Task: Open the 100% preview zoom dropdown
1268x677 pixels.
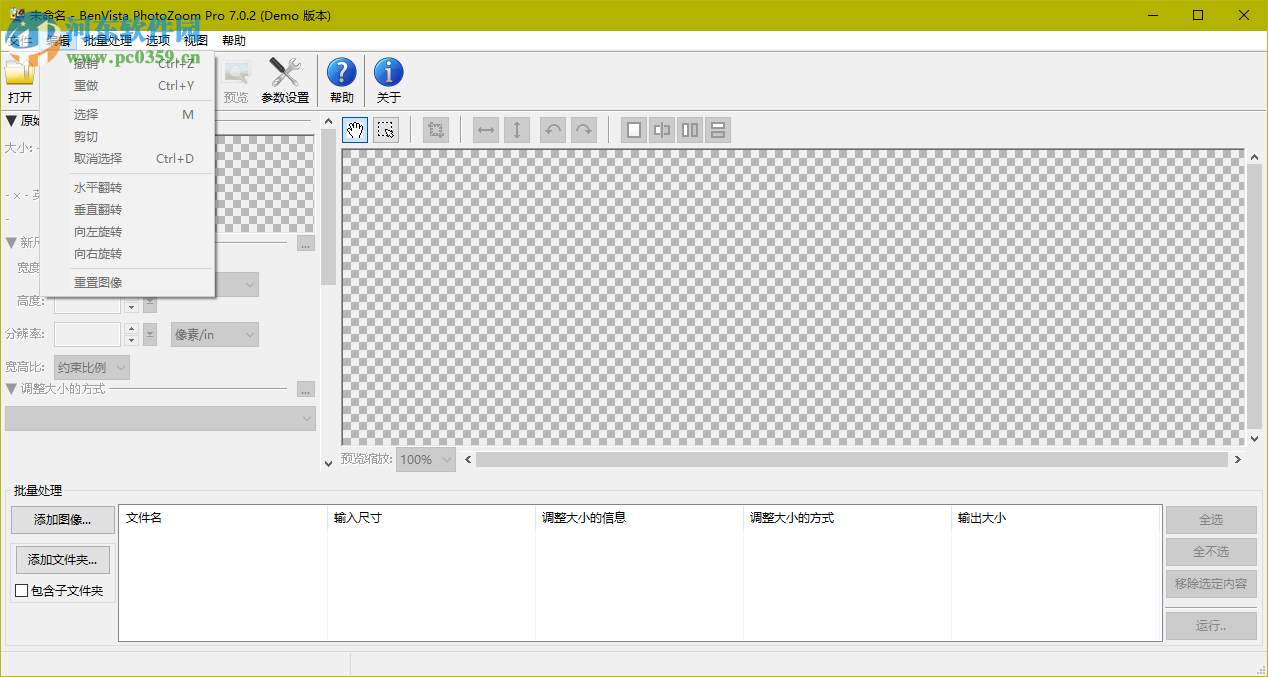Action: (x=425, y=459)
